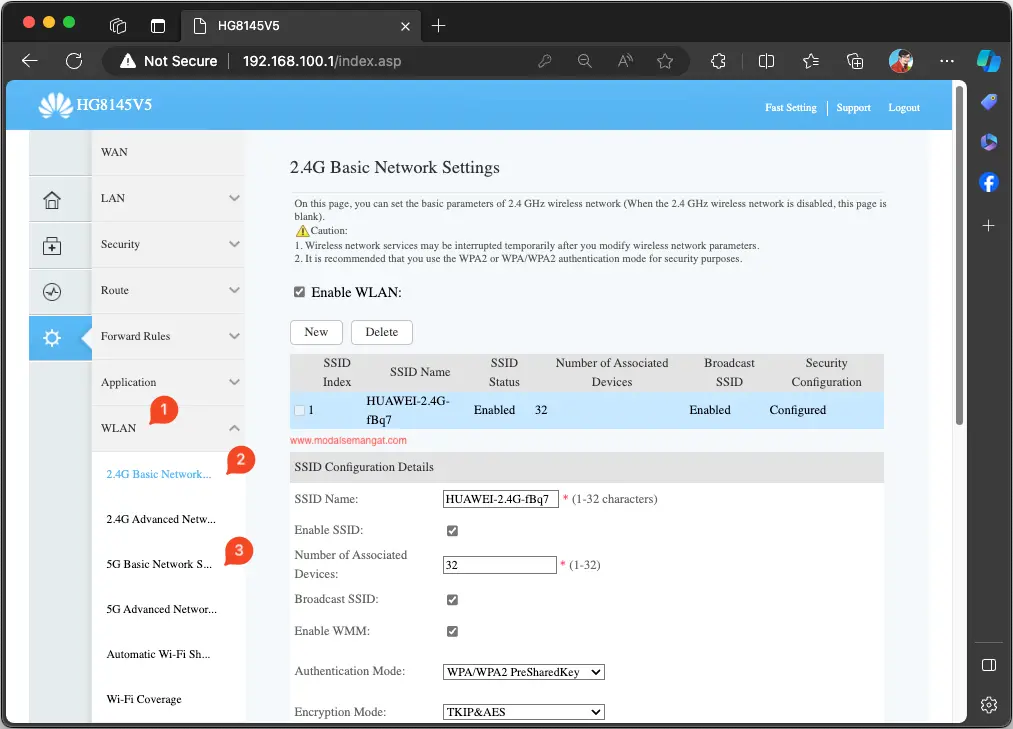Open the Encryption Mode dropdown
This screenshot has width=1013, height=729.
coord(523,712)
